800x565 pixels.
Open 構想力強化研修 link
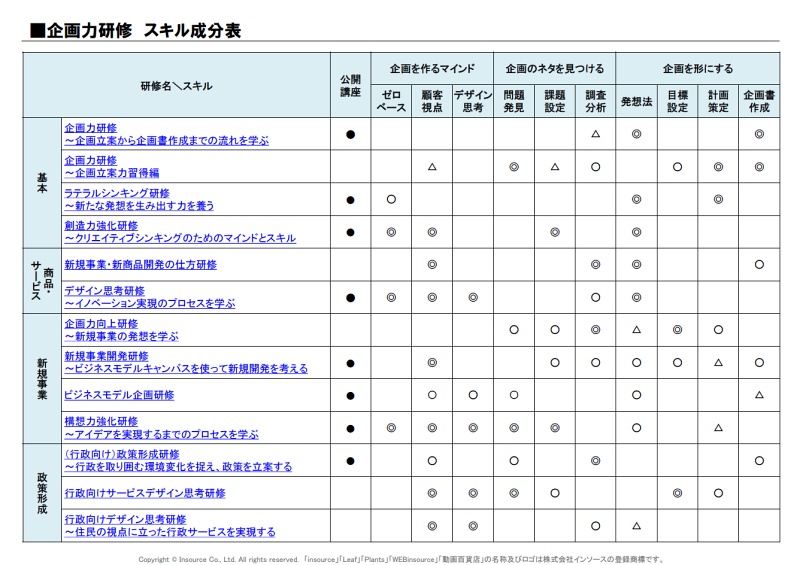pyautogui.click(x=161, y=428)
